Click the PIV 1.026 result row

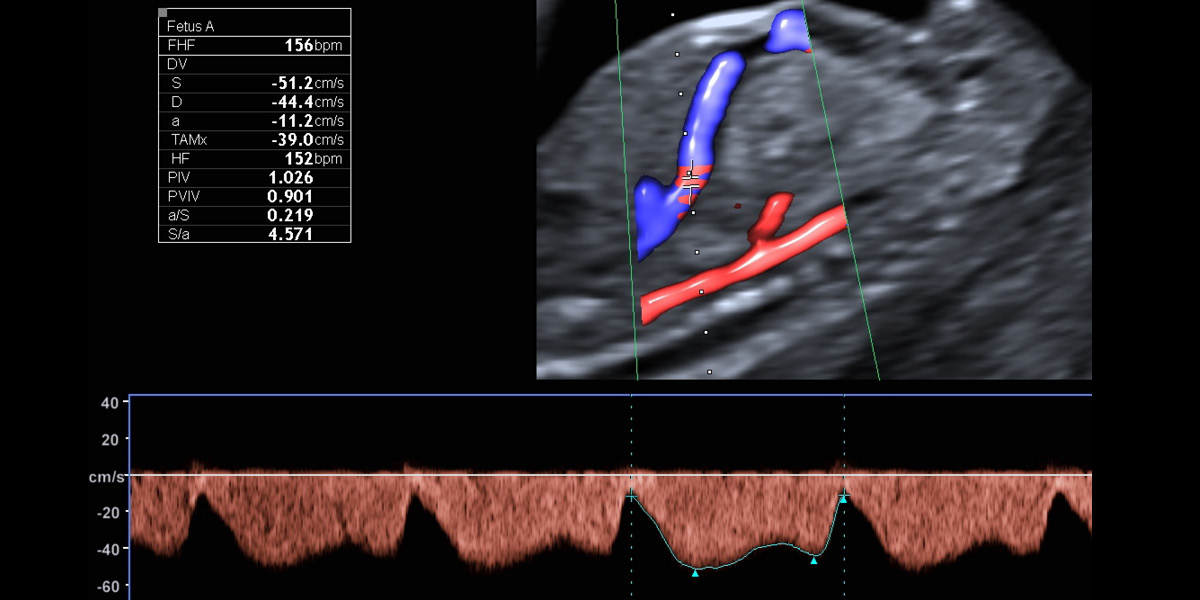click(255, 178)
